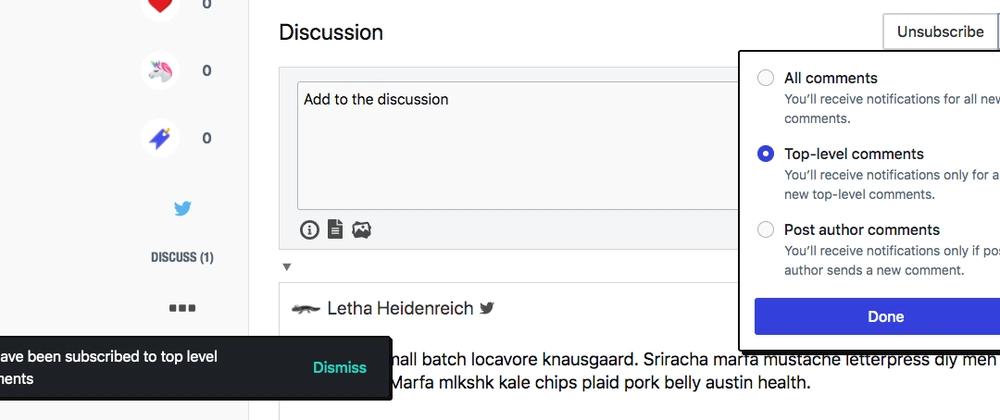Viewport: 1000px width, 420px height.
Task: Open the three-dots more options menu
Action: pyautogui.click(x=182, y=308)
